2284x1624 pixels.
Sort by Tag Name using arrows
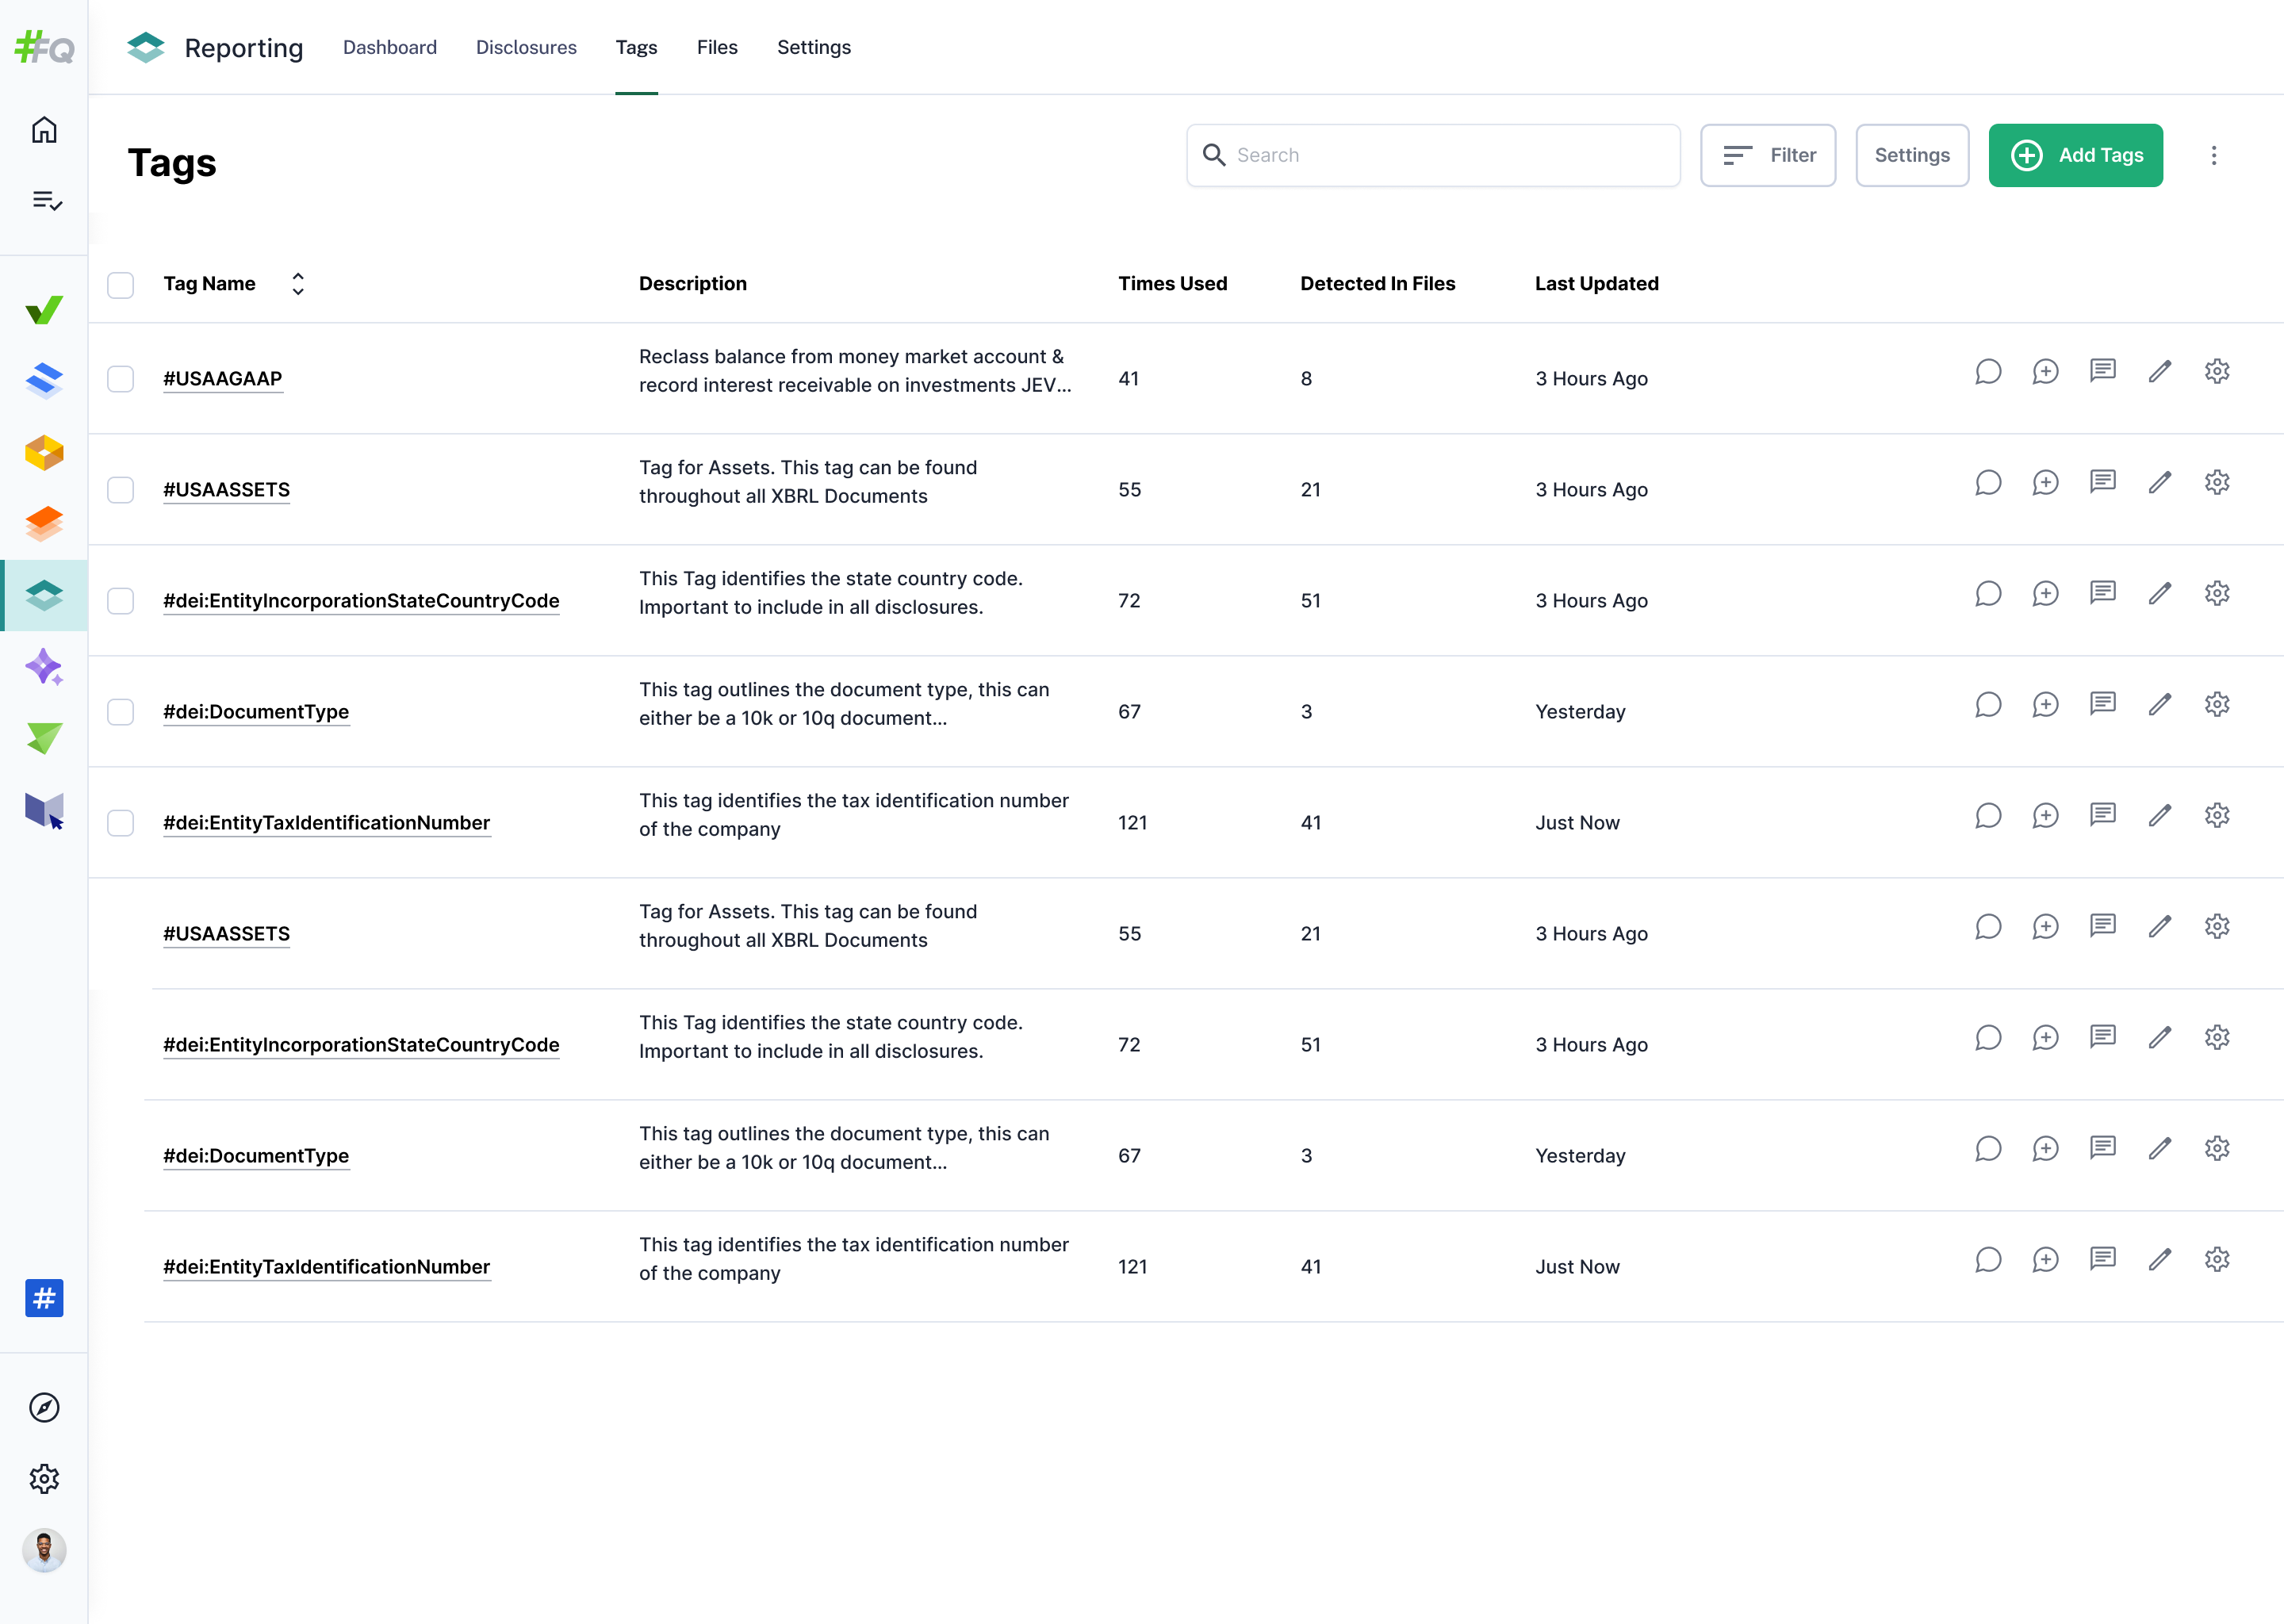point(297,284)
